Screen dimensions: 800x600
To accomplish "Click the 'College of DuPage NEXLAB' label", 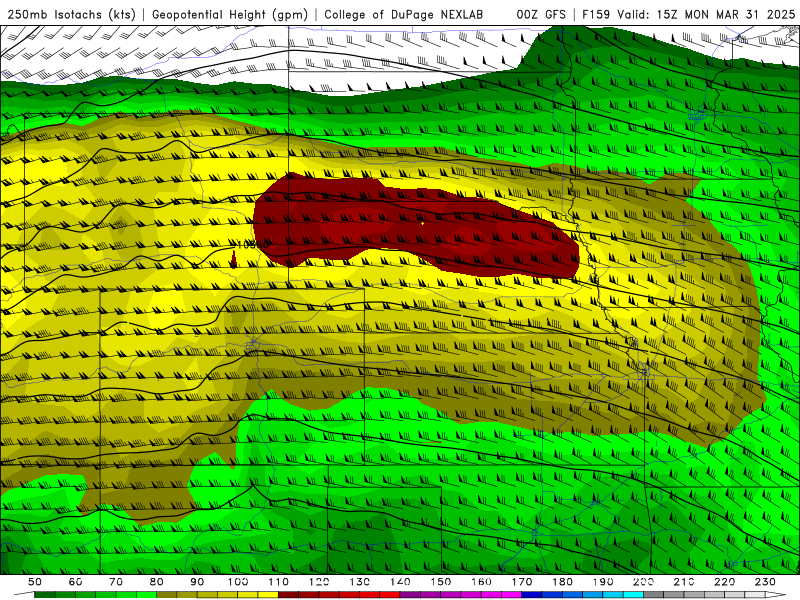I will pos(403,15).
